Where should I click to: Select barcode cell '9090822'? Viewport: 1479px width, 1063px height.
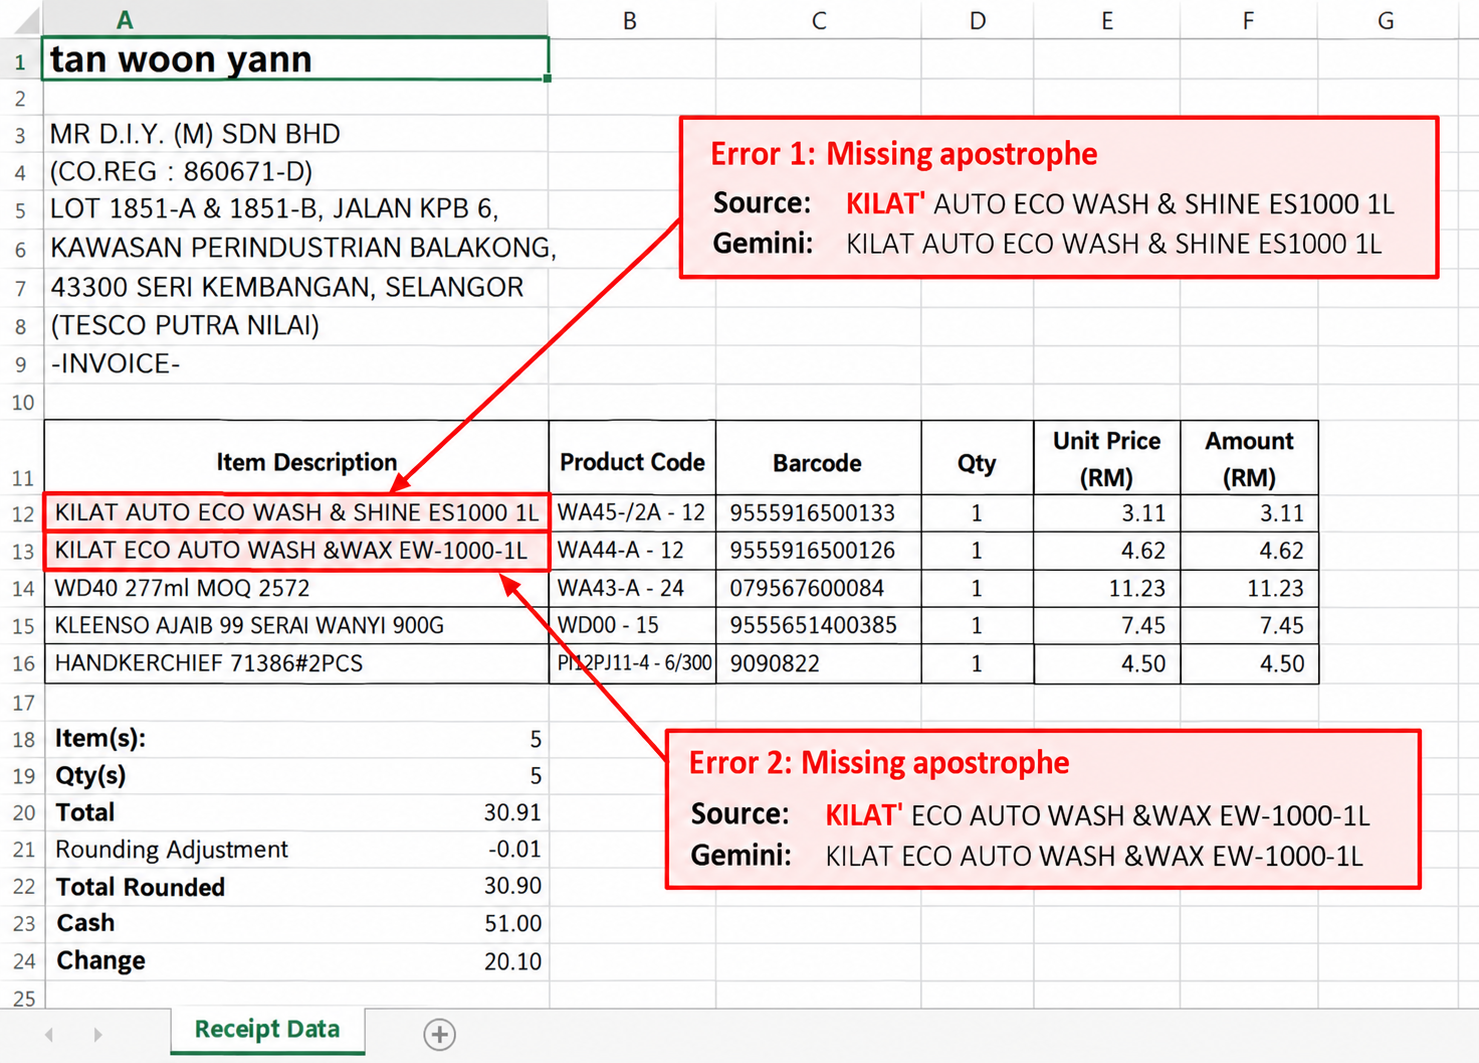click(818, 664)
